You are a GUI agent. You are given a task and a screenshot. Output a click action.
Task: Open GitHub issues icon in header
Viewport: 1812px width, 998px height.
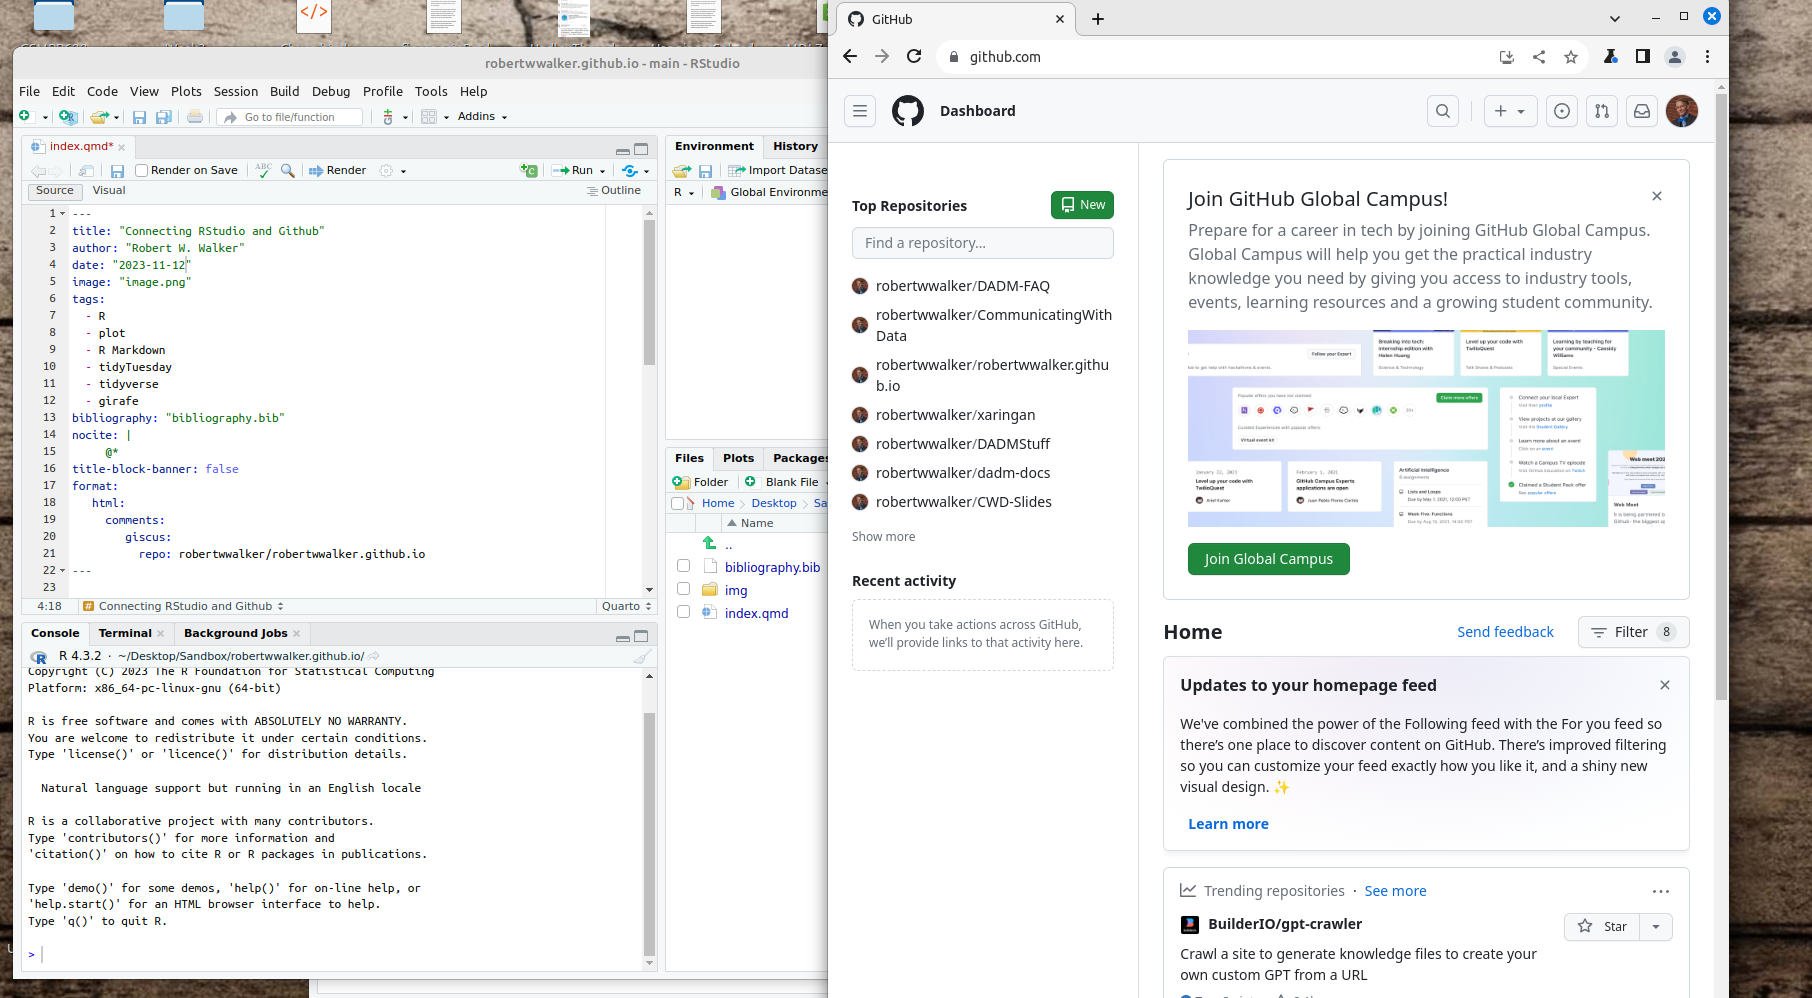[1562, 111]
